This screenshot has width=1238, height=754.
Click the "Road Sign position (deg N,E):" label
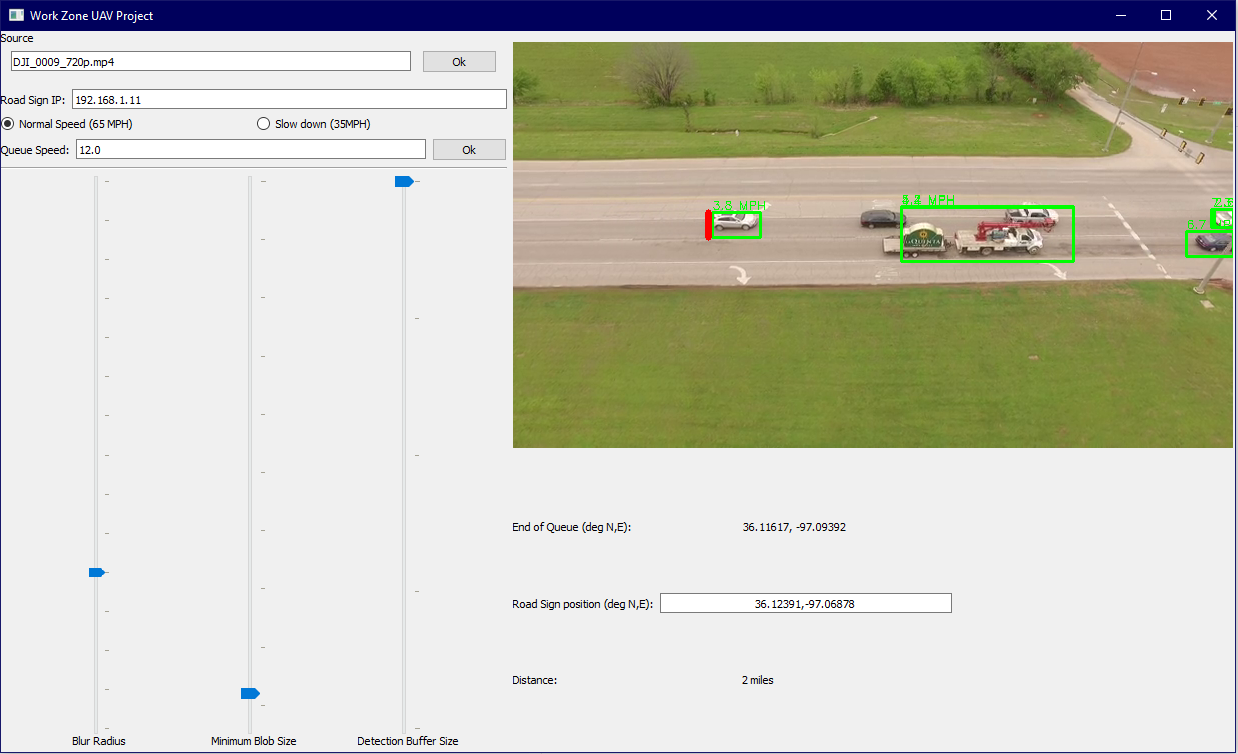582,604
